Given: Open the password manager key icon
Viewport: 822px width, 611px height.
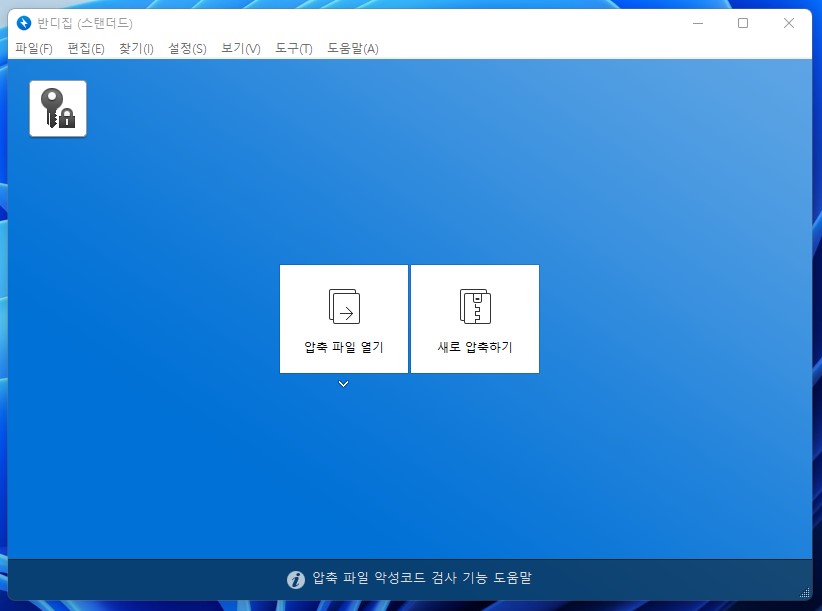Looking at the screenshot, I should tap(58, 108).
